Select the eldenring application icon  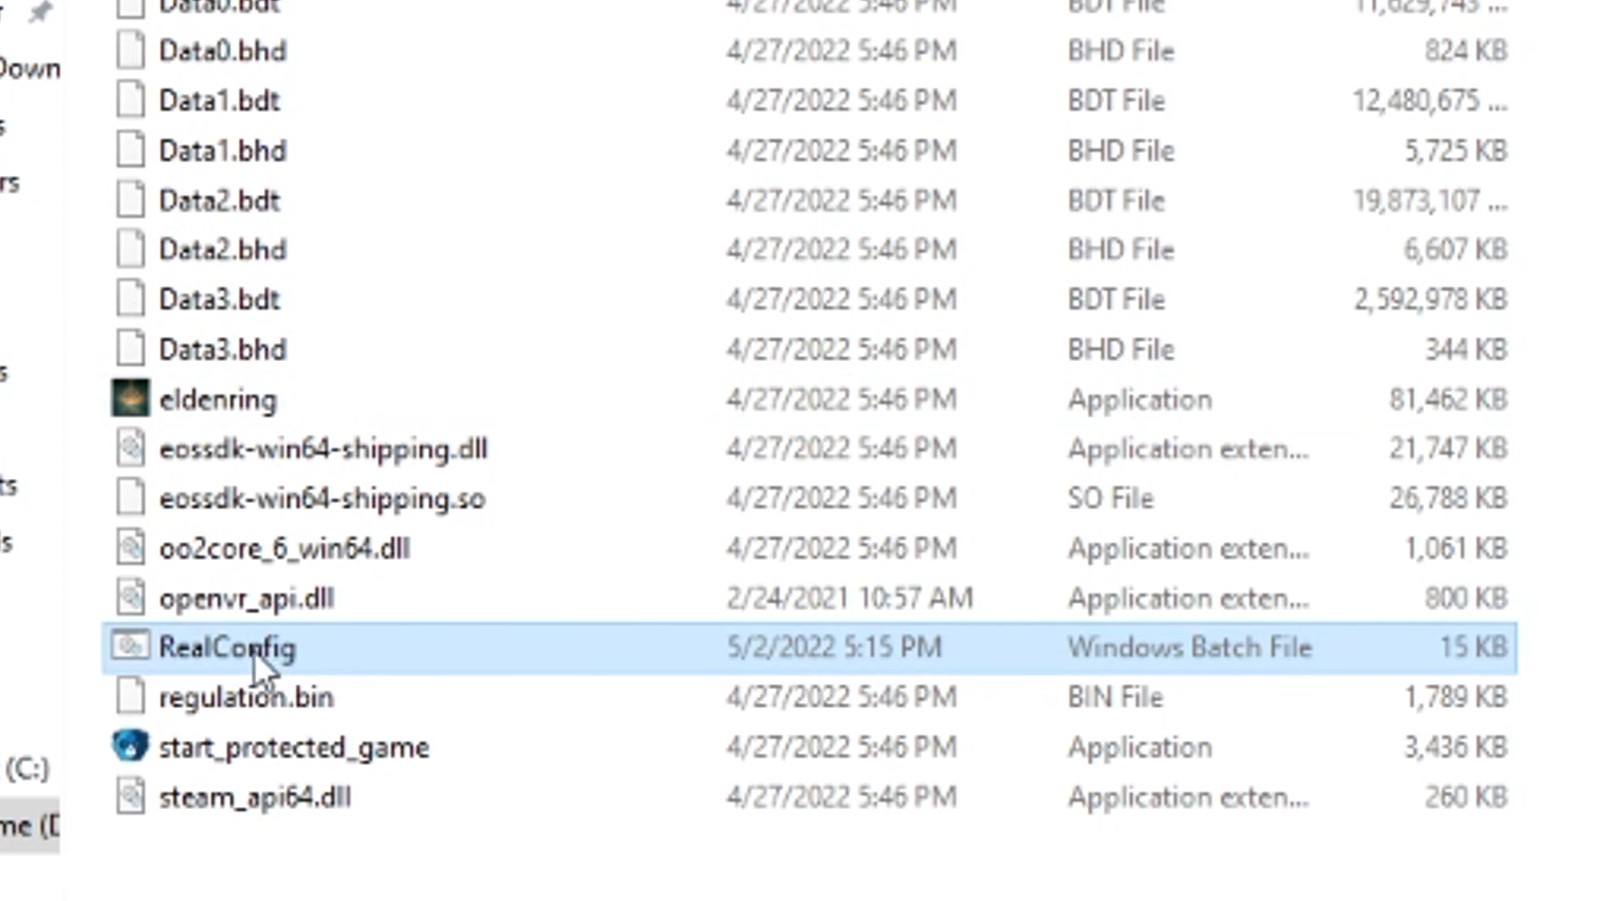[x=130, y=399]
